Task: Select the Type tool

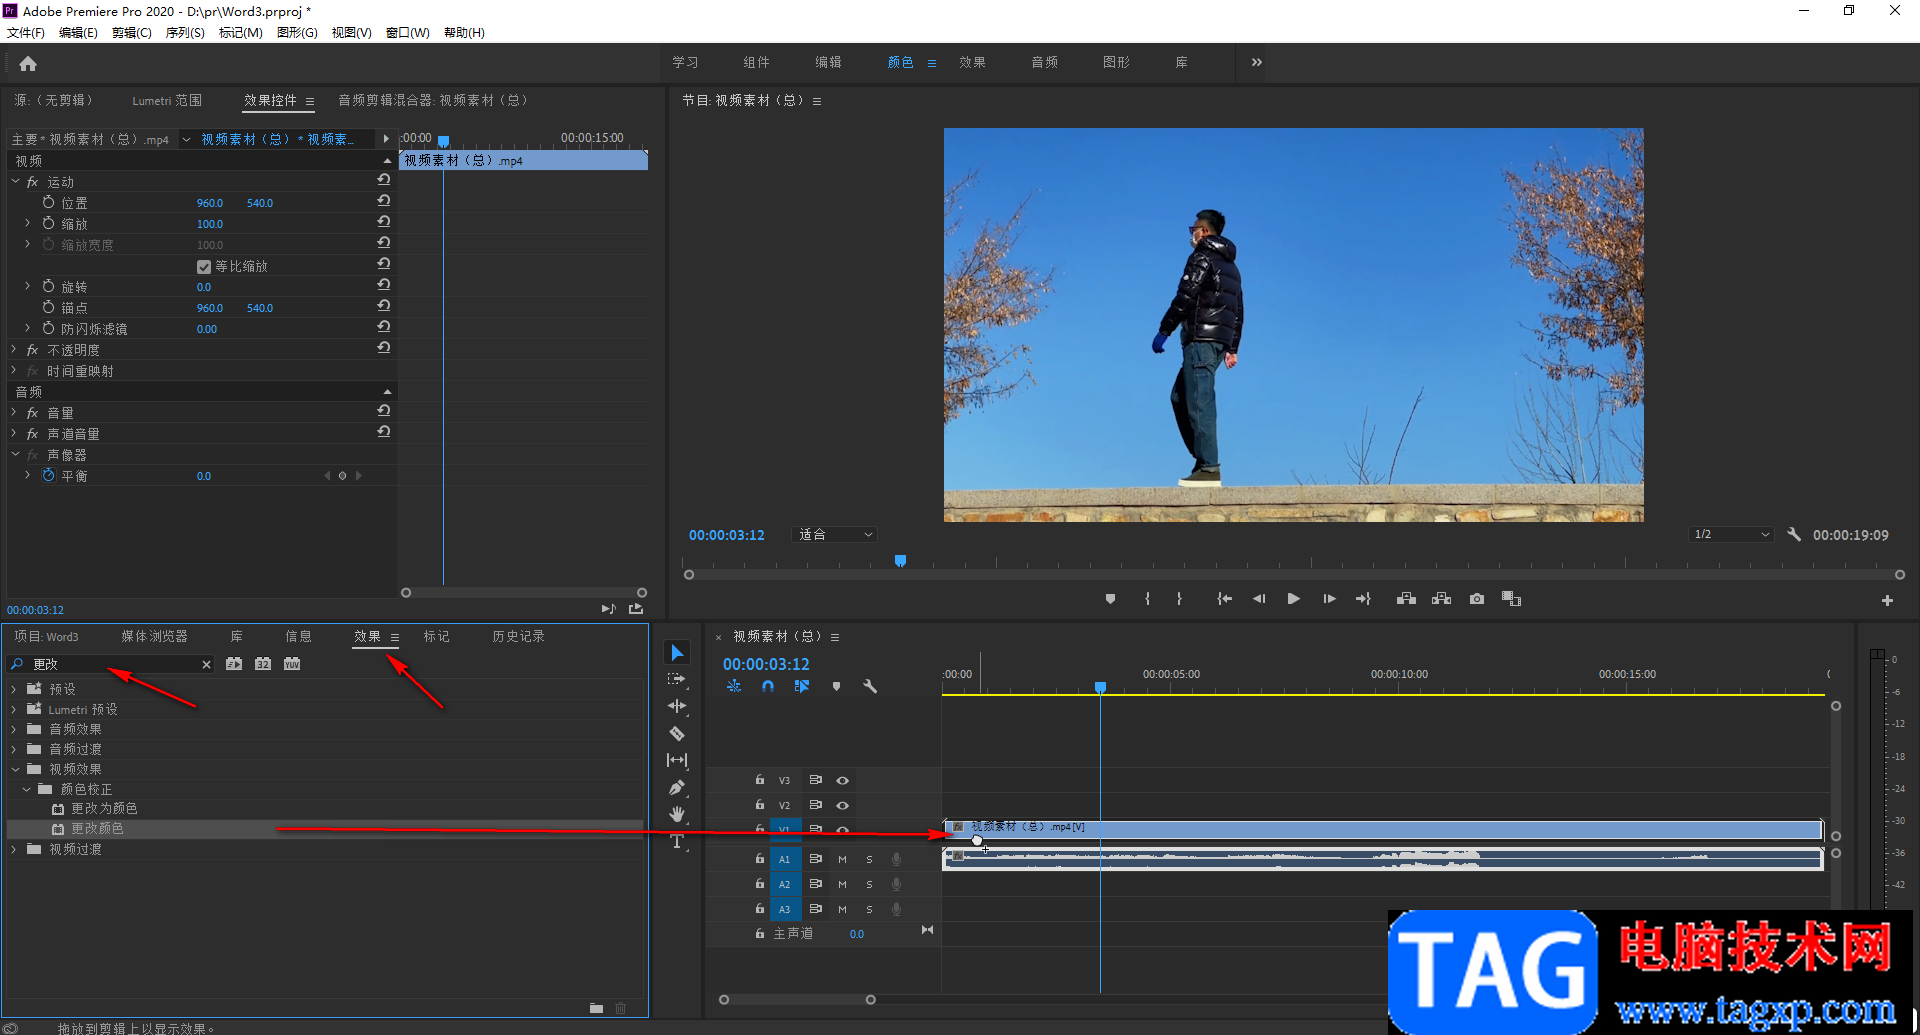Action: coord(677,841)
